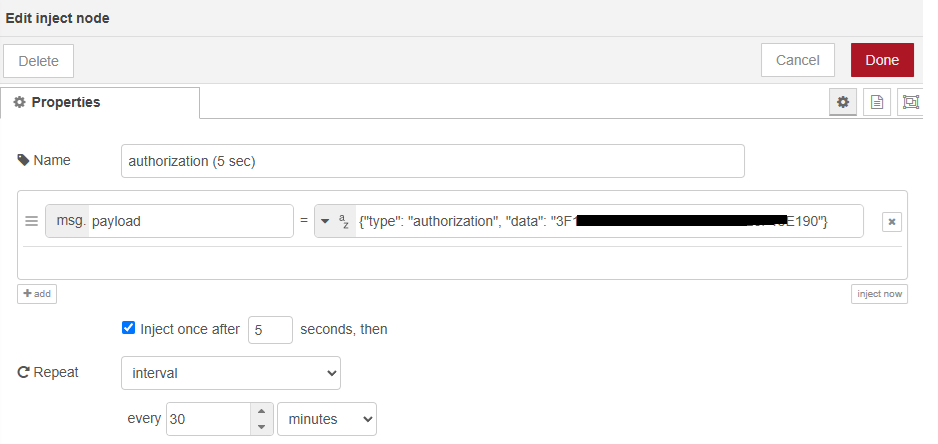Open node properties gear icon
The height and width of the screenshot is (444, 938).
click(842, 102)
